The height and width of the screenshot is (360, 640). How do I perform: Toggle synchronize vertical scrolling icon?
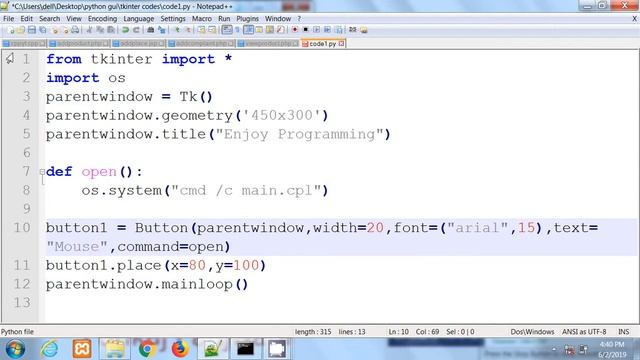pyautogui.click(x=202, y=30)
